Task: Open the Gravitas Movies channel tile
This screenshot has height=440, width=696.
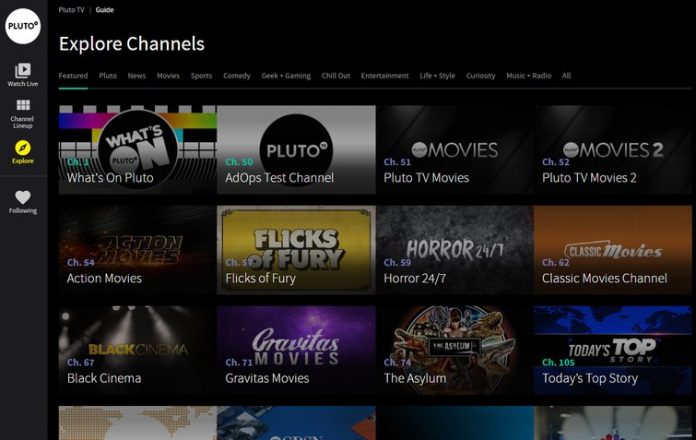Action: coord(296,350)
